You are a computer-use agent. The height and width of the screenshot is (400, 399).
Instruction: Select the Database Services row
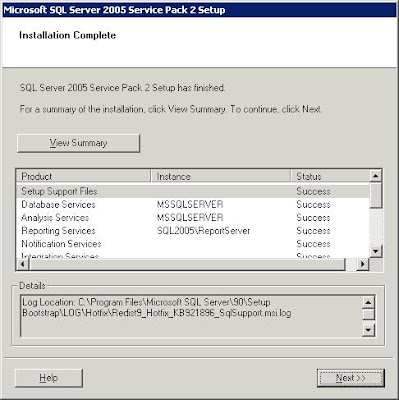[193, 204]
